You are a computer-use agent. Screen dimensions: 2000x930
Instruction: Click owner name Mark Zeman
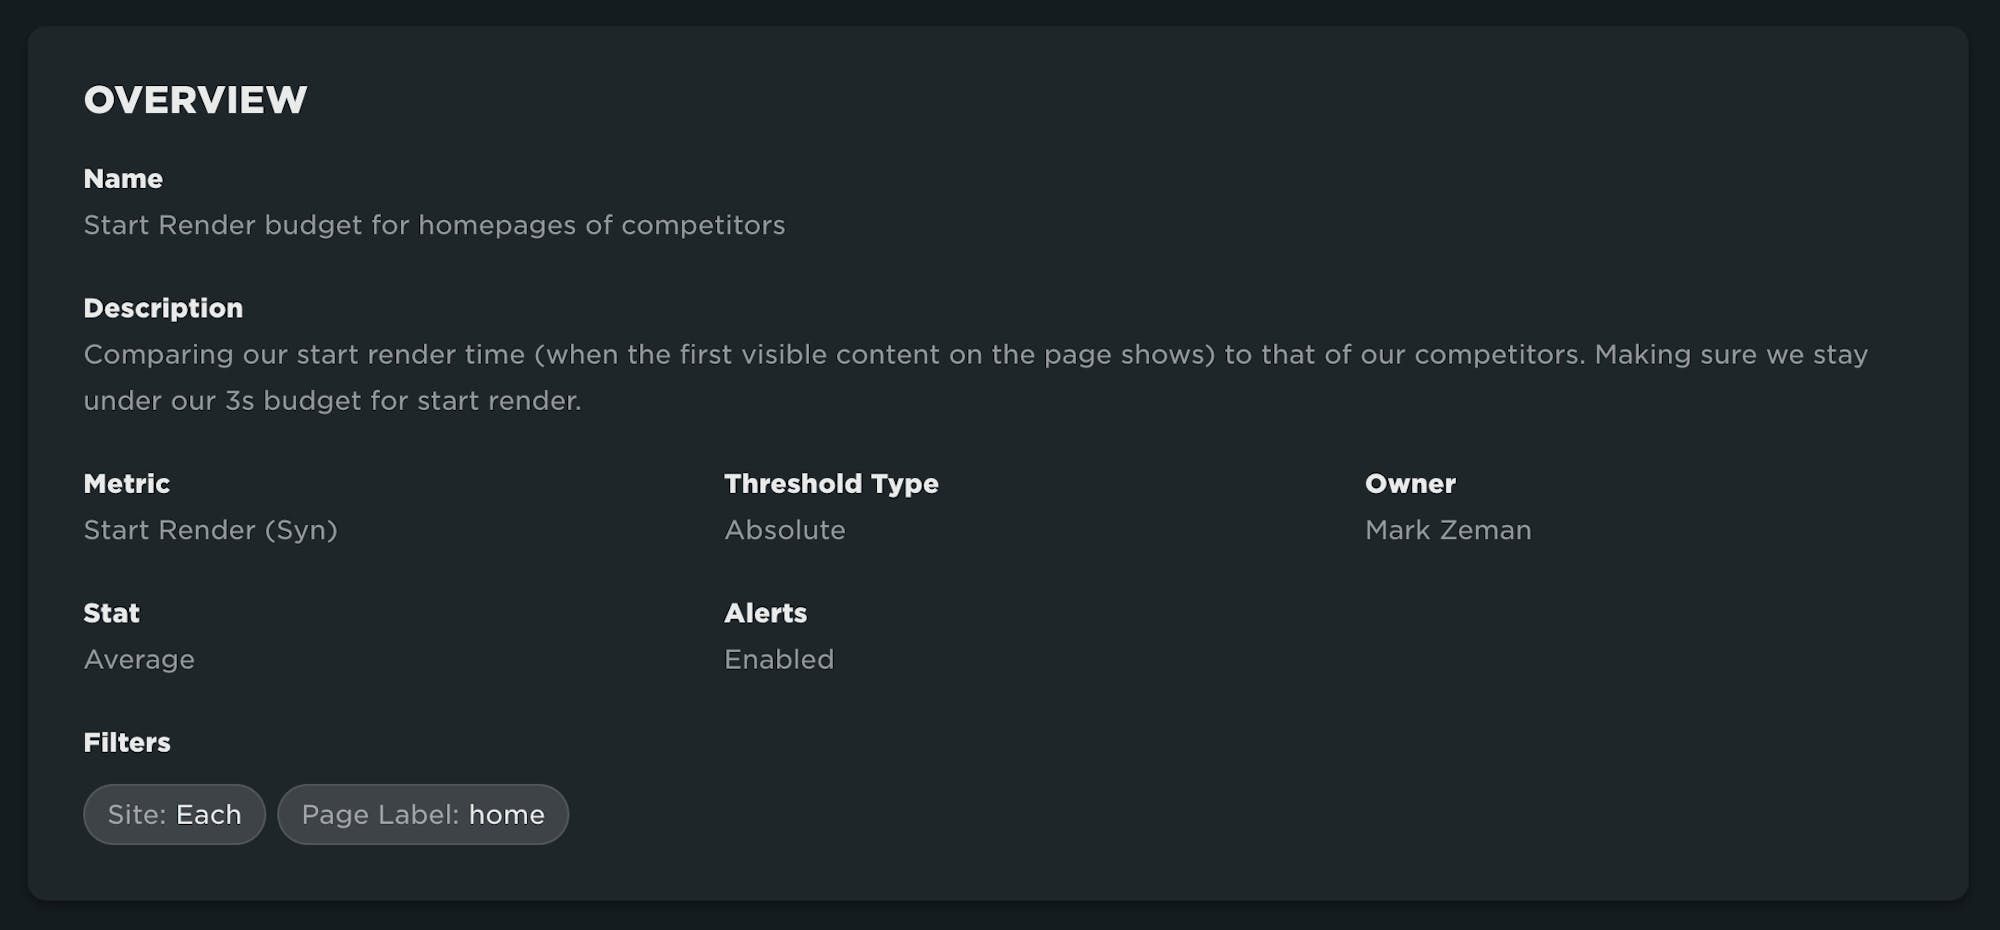tap(1448, 530)
